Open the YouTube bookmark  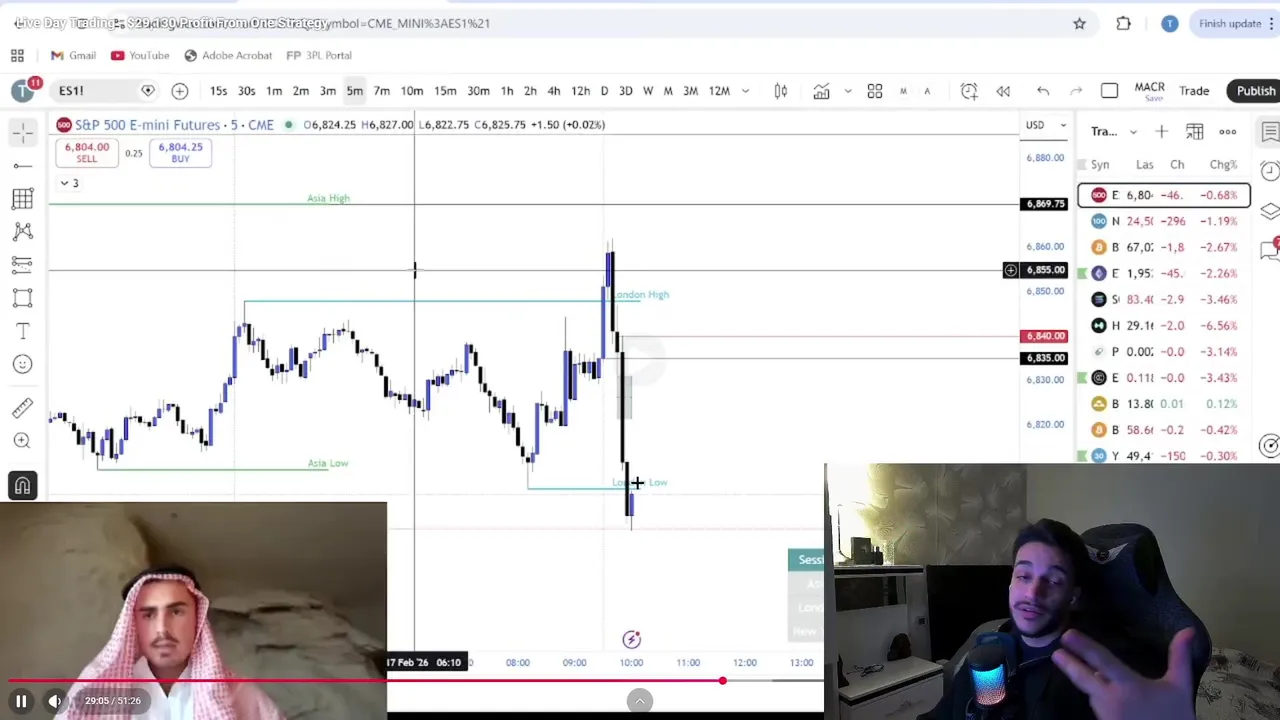(x=140, y=55)
